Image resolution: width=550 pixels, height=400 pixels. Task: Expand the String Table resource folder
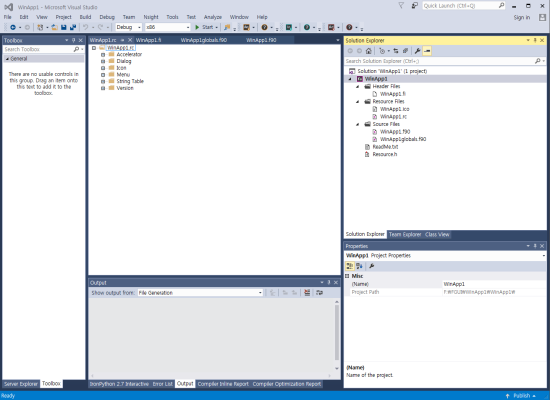(103, 81)
